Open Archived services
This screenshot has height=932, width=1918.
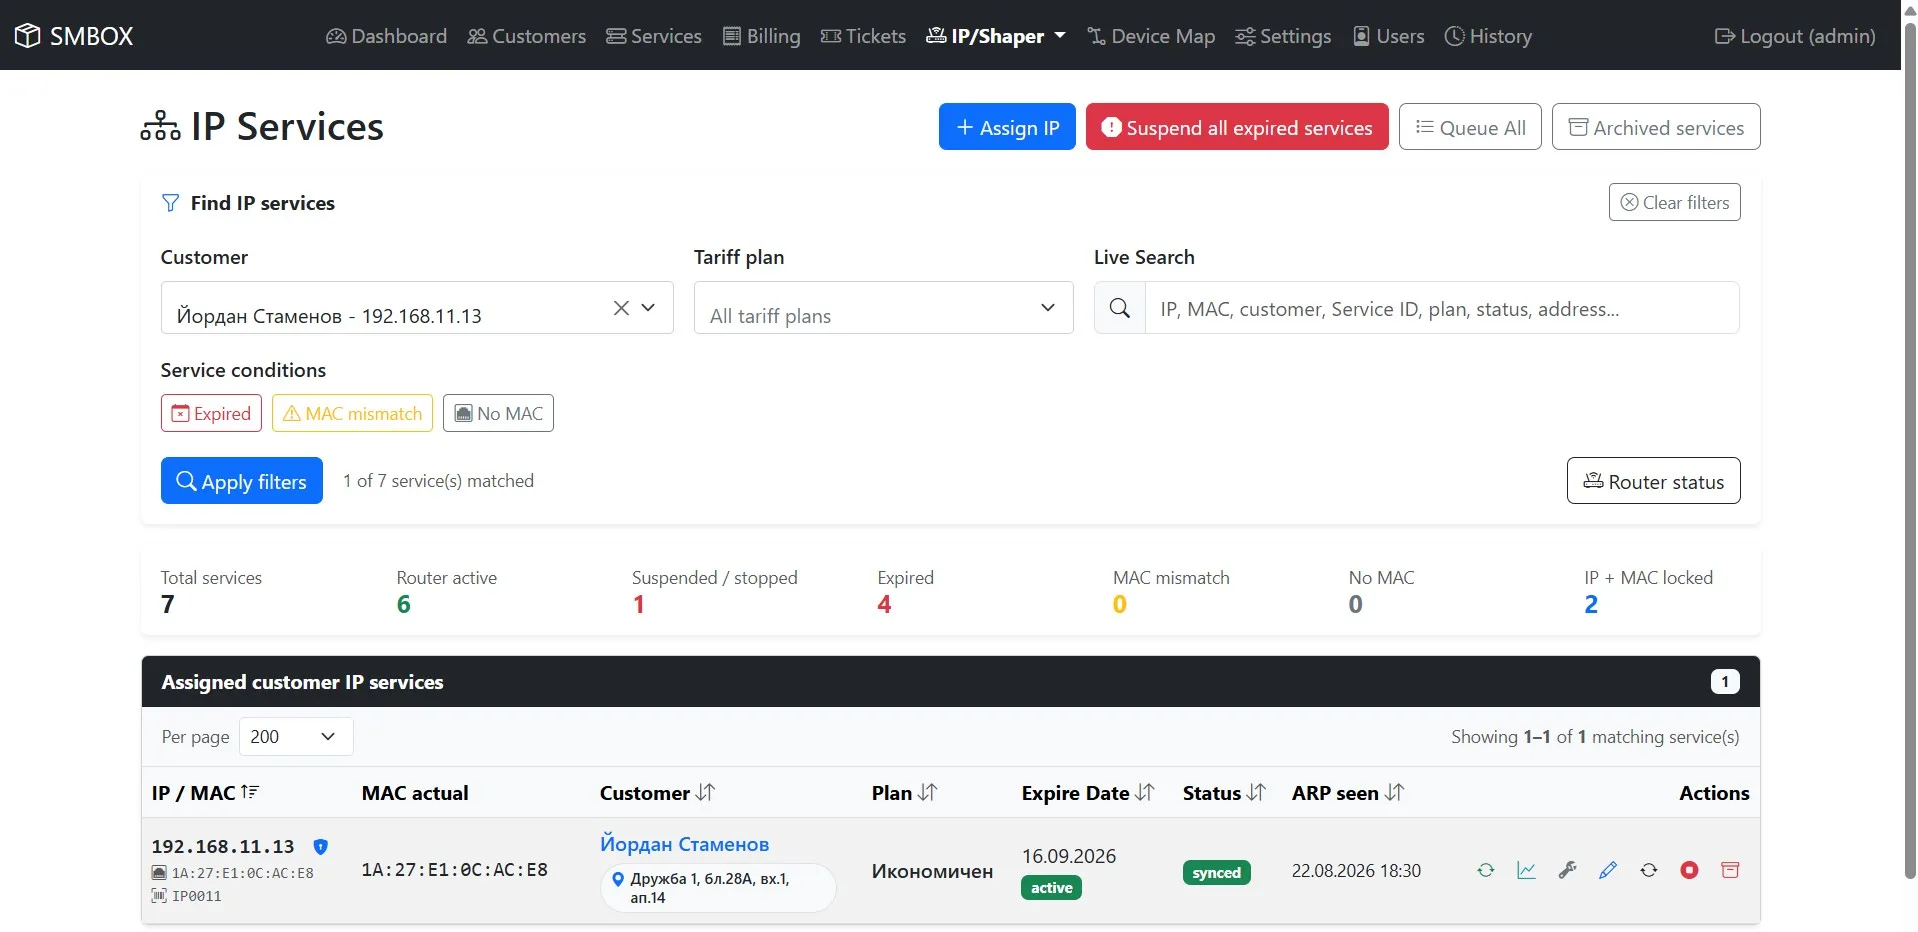coord(1656,127)
